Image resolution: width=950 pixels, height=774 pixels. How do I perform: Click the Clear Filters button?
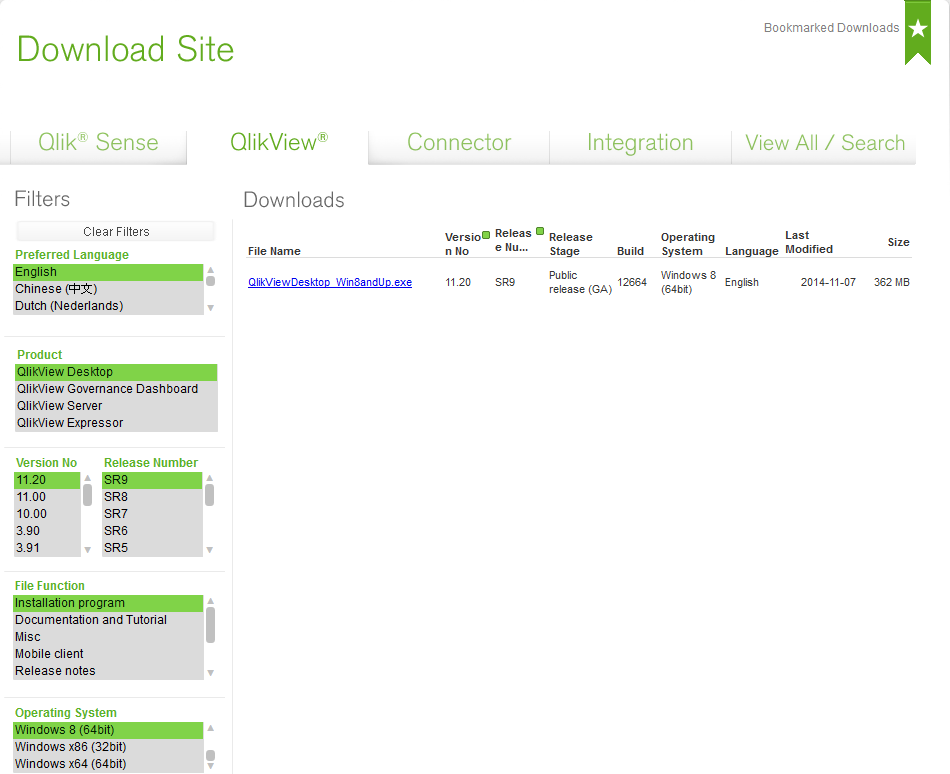pos(116,231)
